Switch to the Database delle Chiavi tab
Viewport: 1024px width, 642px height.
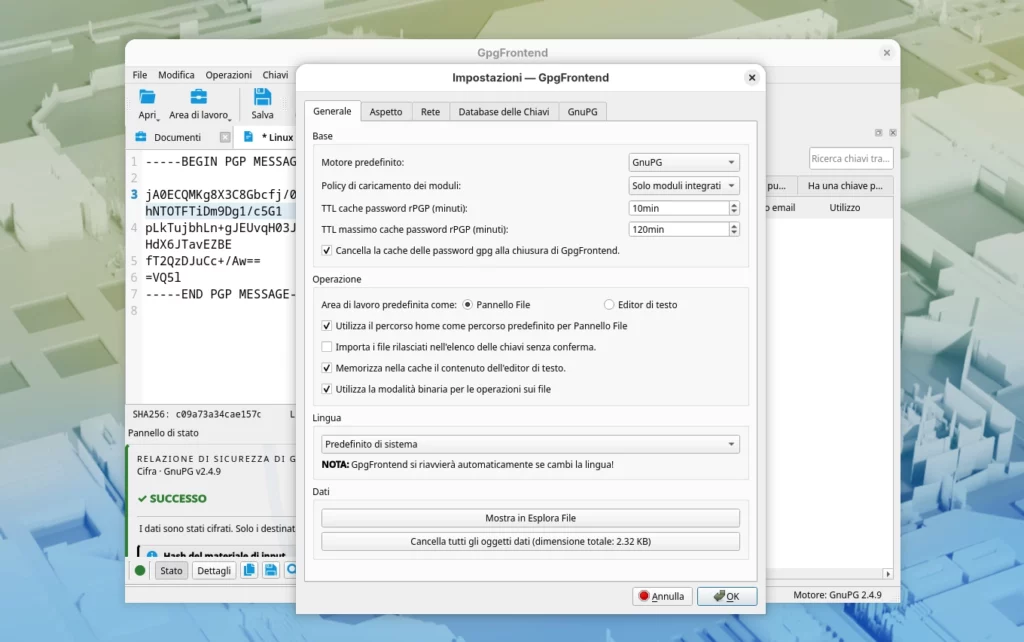click(504, 112)
